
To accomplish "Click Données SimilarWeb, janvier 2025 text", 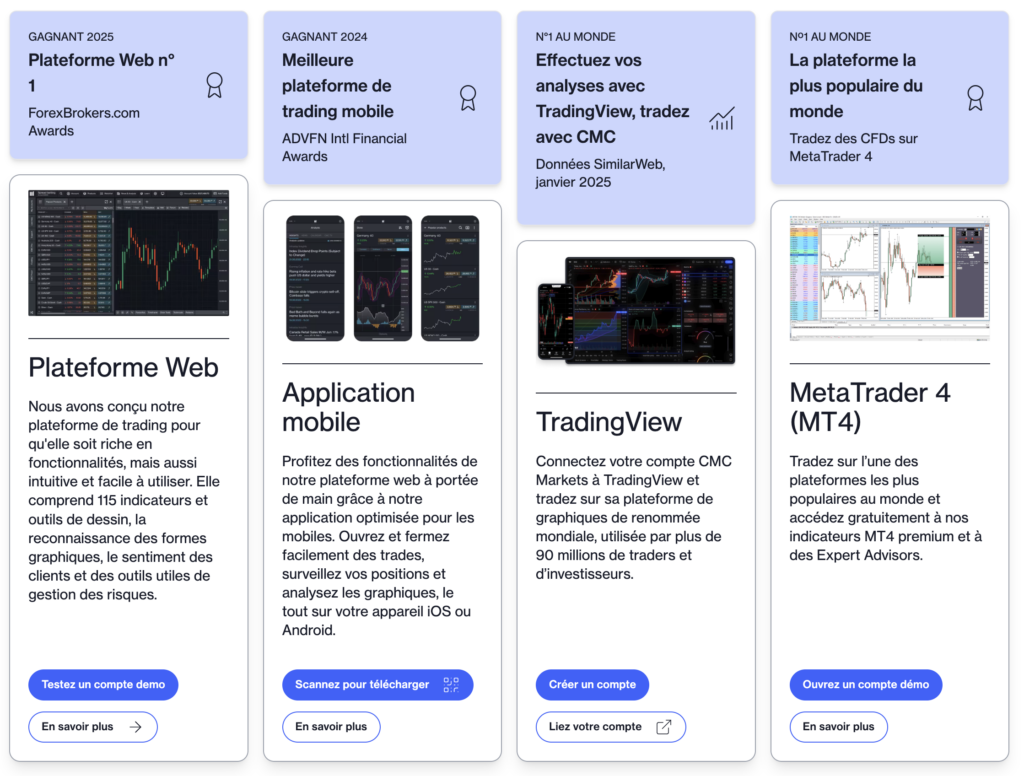I will (601, 173).
